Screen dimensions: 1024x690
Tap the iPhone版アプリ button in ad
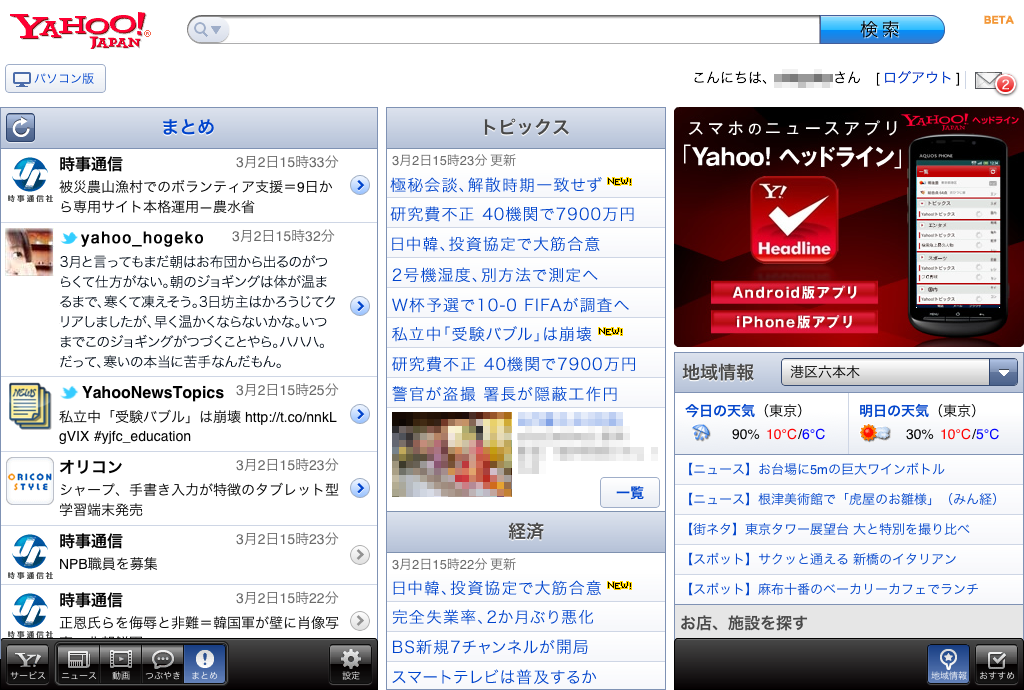click(794, 322)
